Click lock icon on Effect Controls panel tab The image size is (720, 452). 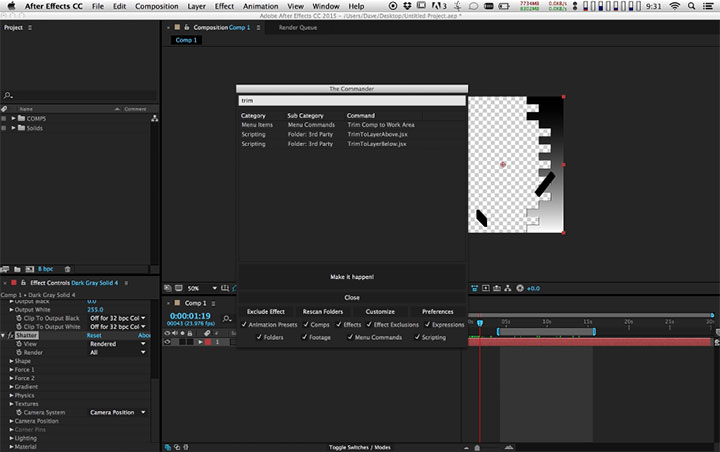(23, 283)
